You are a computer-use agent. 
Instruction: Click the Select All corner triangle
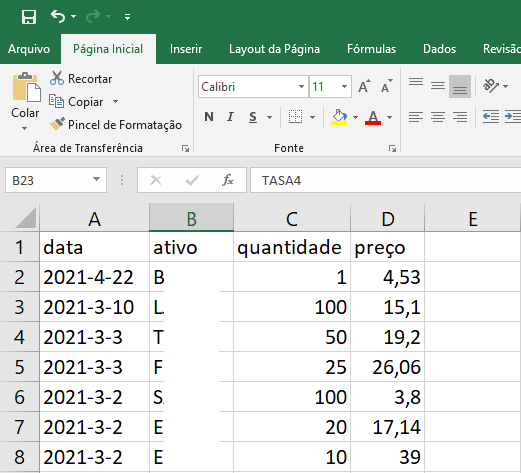click(x=25, y=217)
